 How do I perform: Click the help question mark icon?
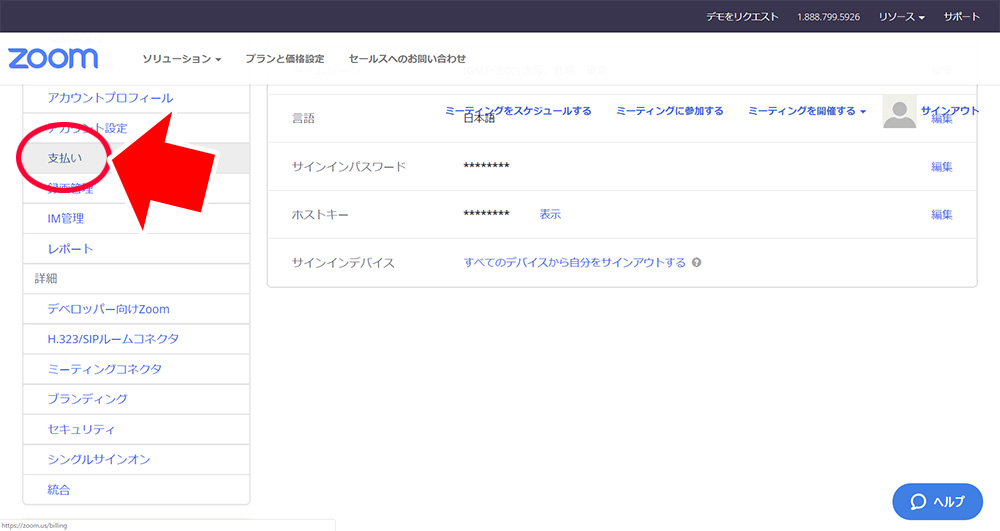(x=696, y=263)
